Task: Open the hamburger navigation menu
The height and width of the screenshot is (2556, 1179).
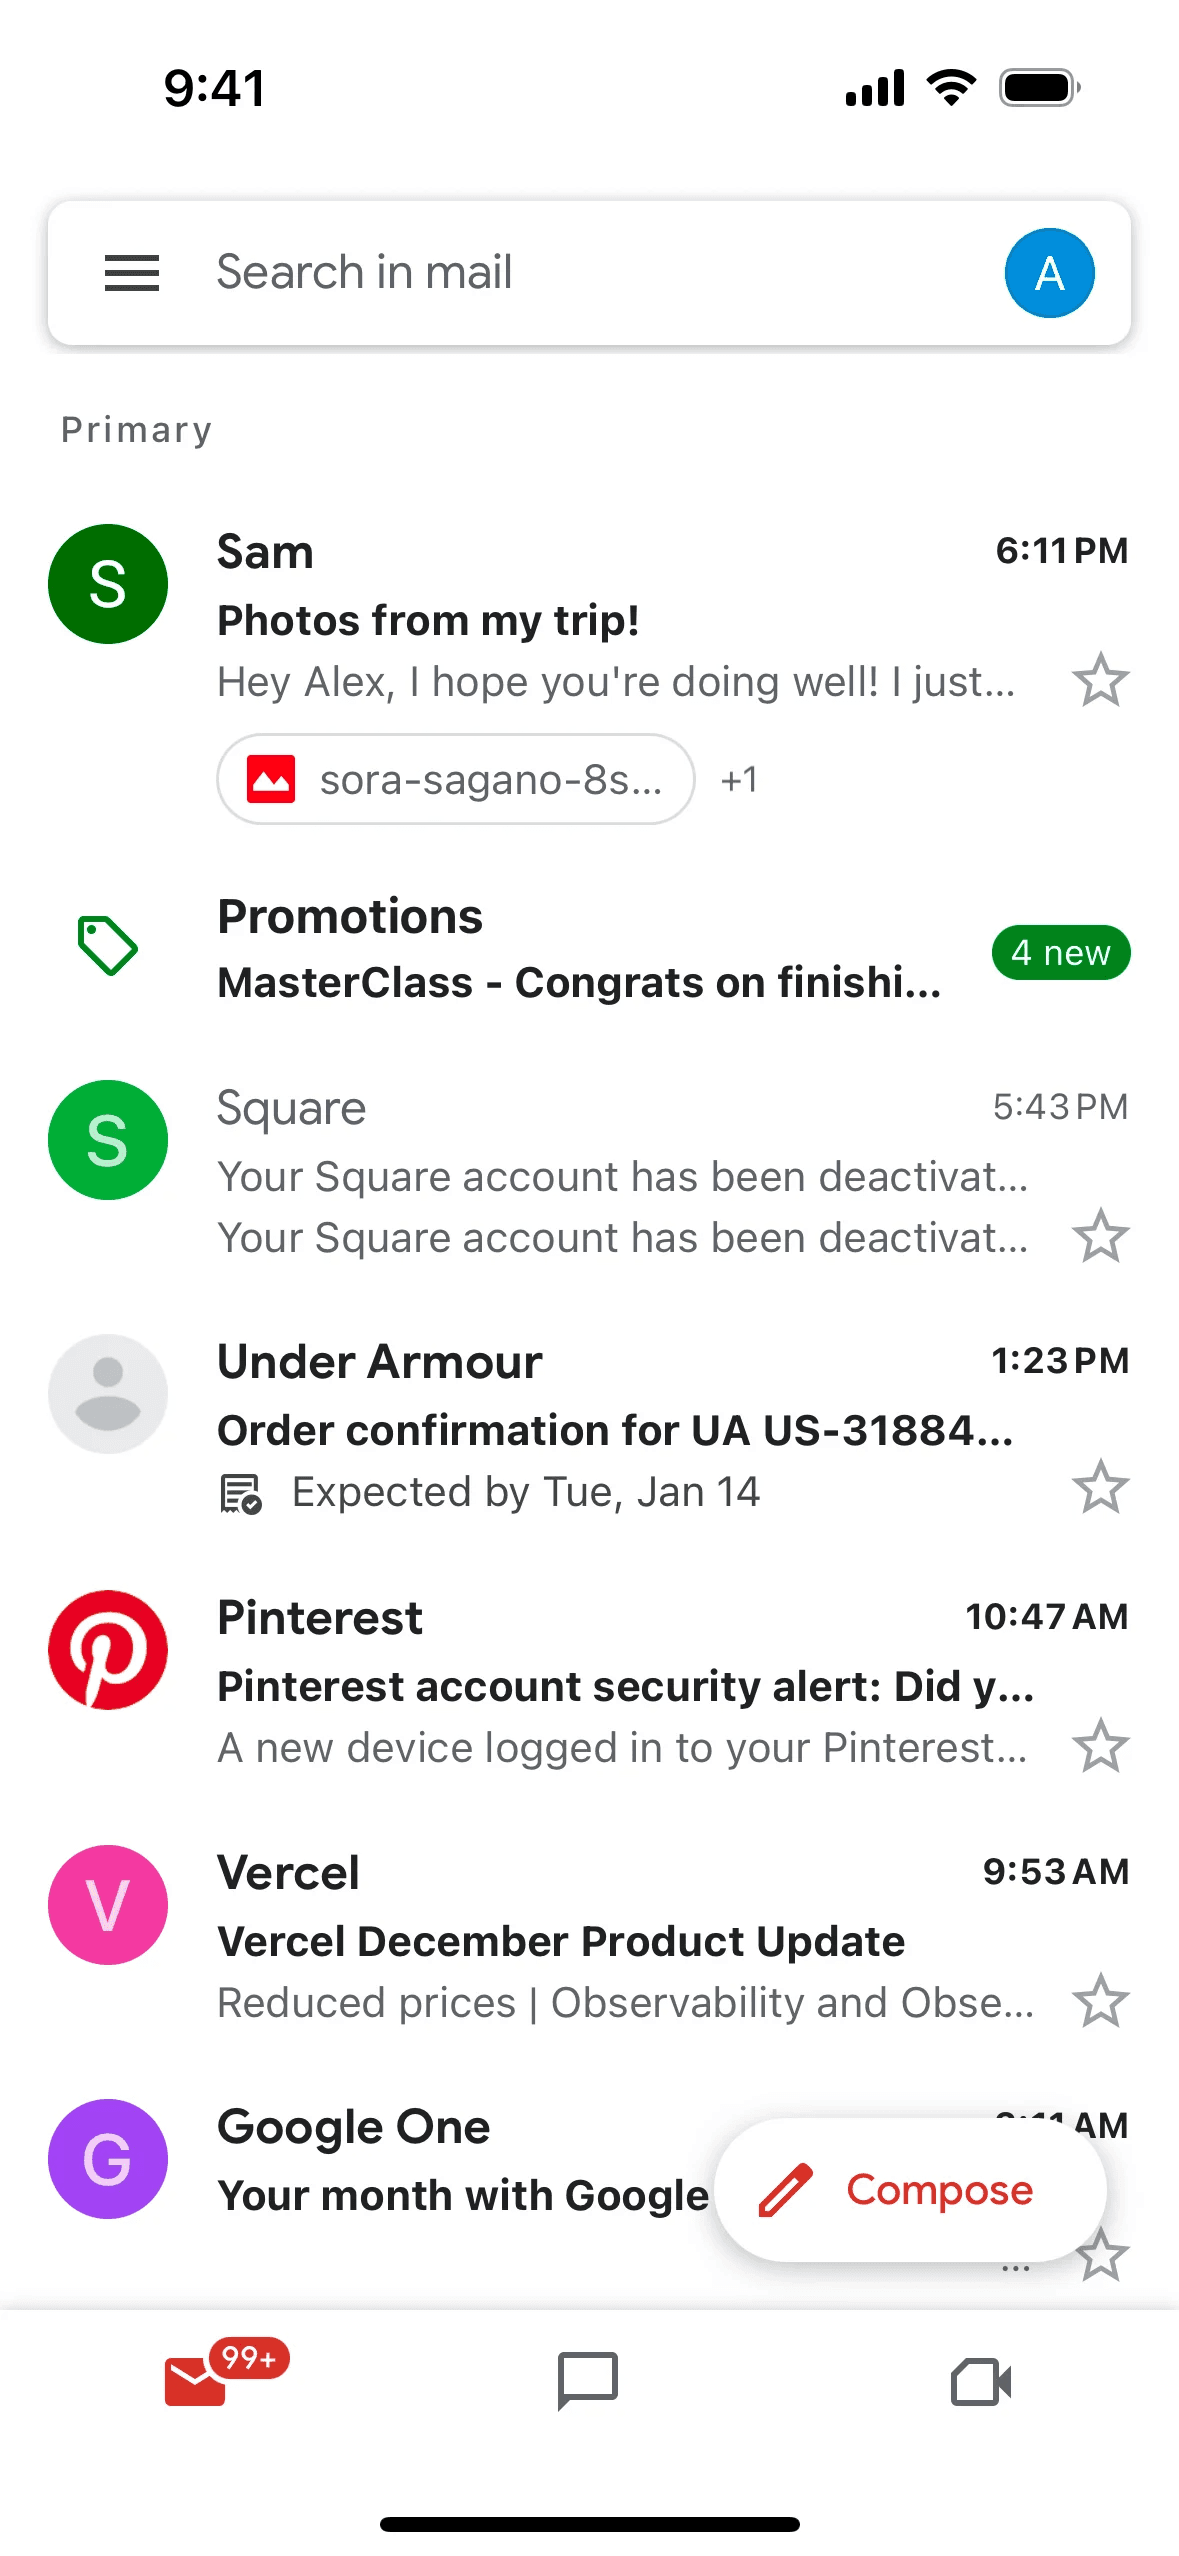Action: 132,273
